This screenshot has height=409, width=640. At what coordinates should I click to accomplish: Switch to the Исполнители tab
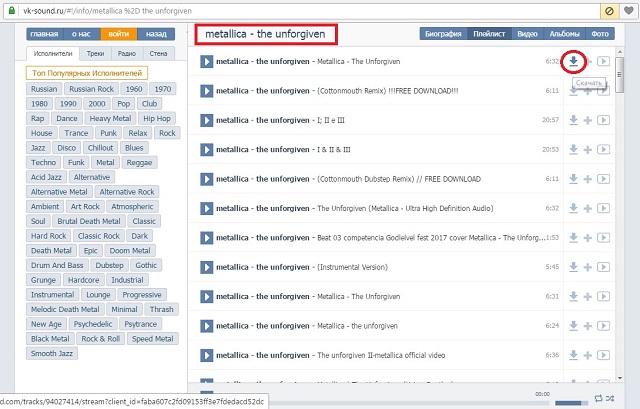[x=53, y=53]
